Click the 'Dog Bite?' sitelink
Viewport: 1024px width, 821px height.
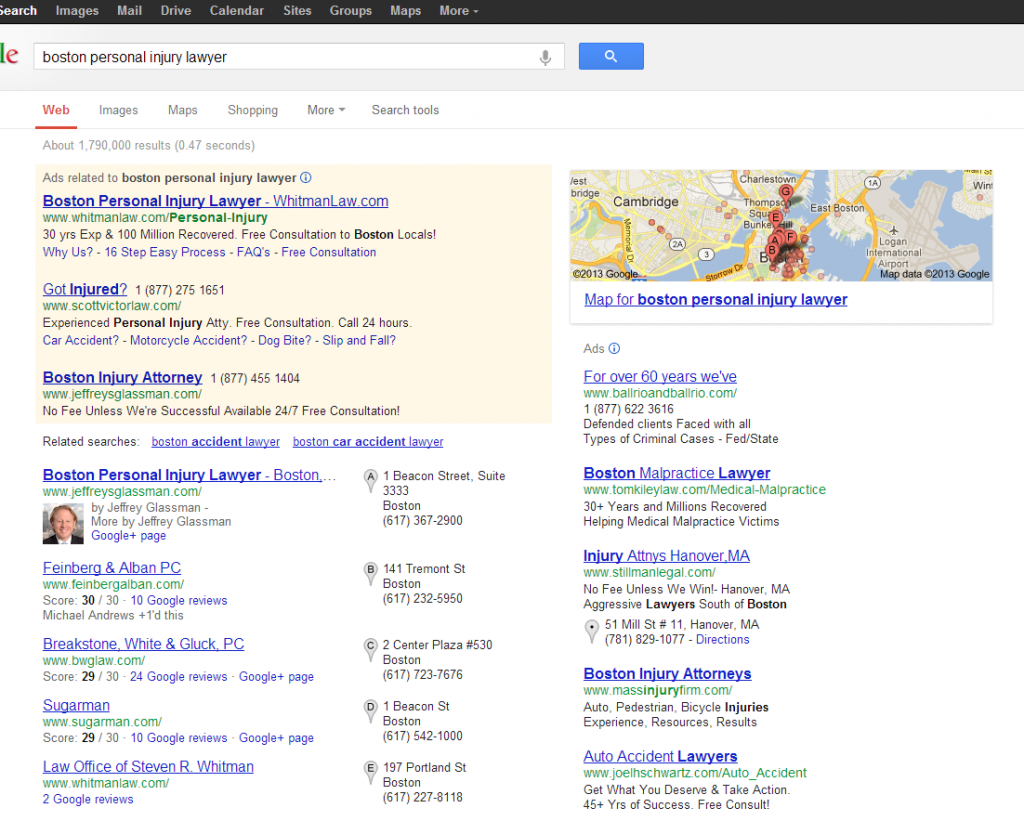coord(285,340)
